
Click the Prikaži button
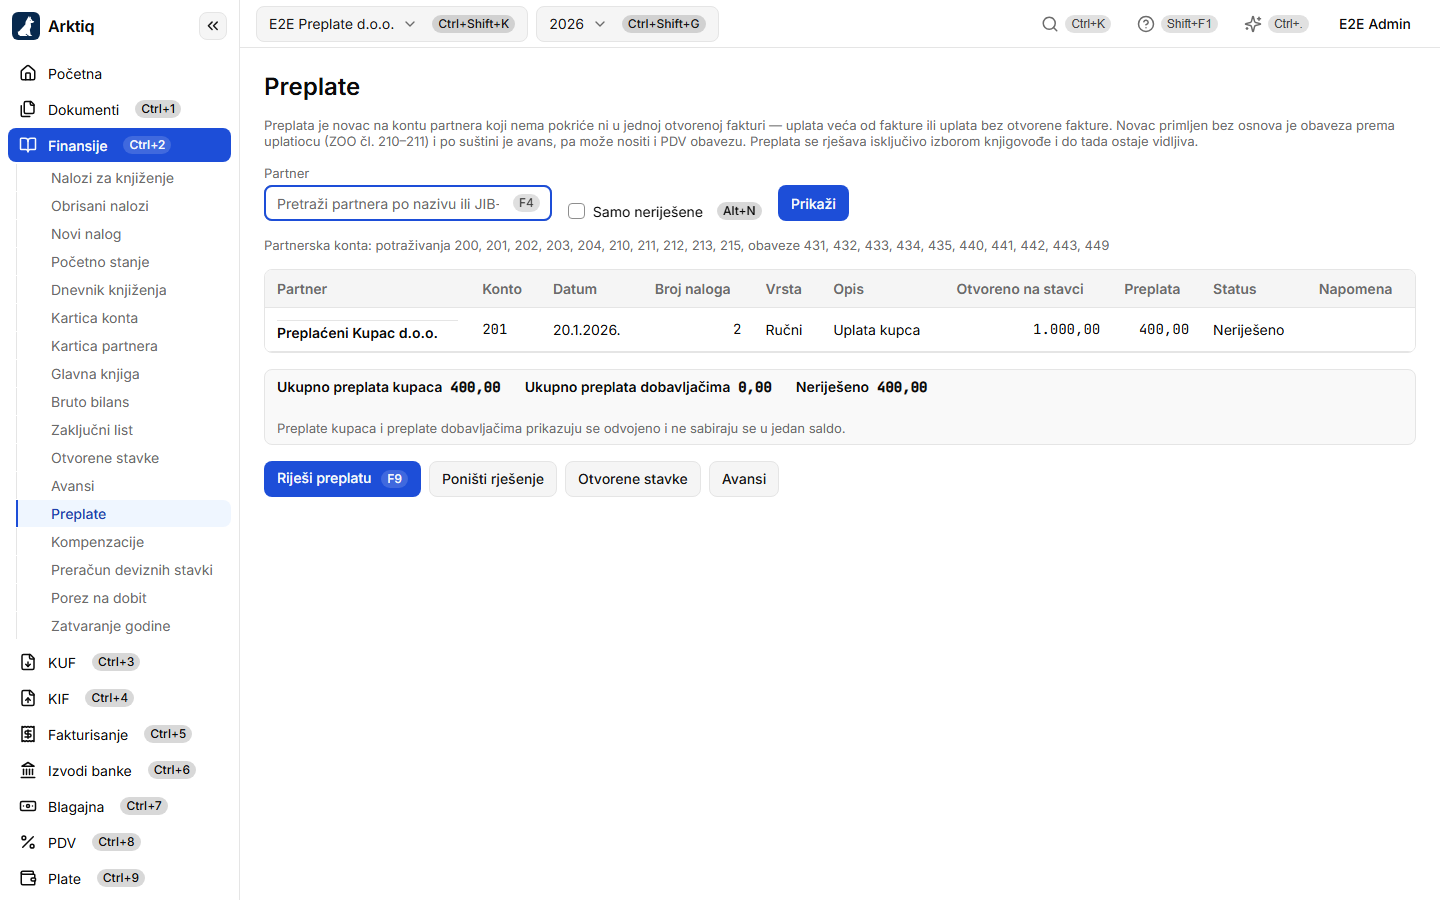813,203
